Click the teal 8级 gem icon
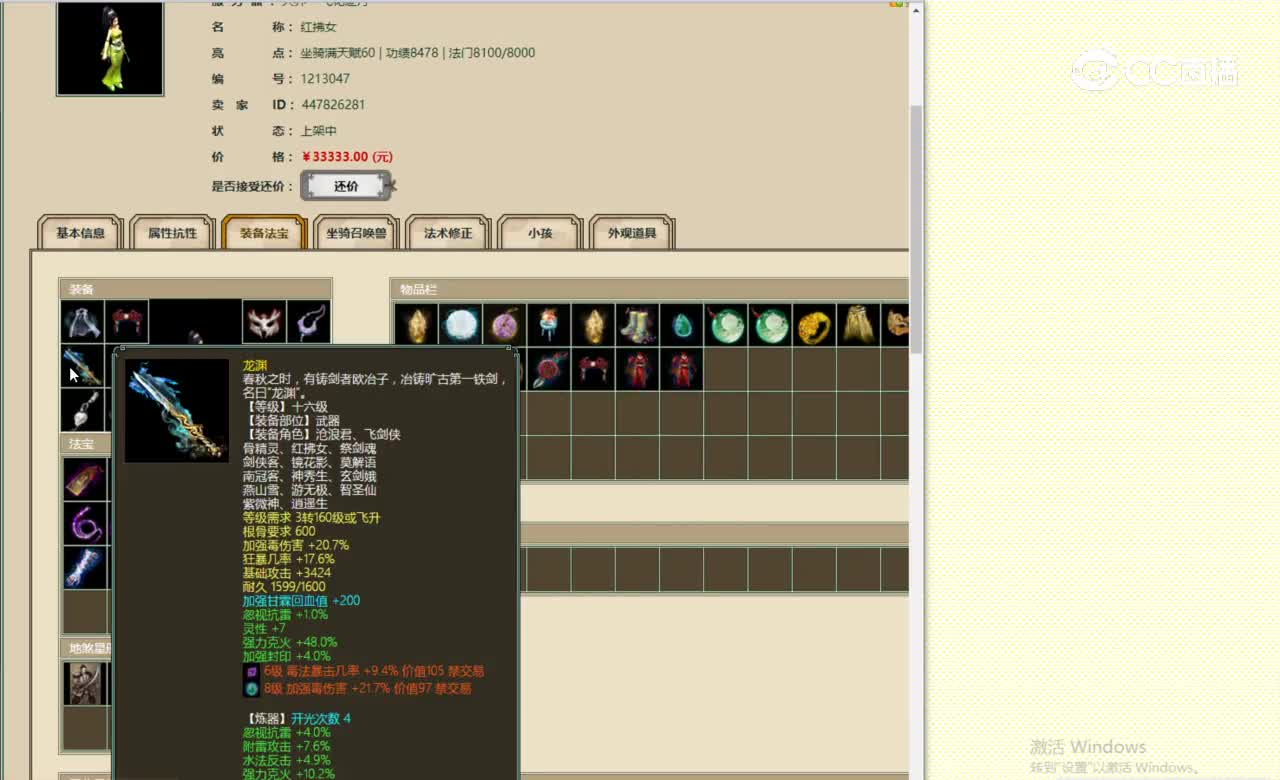Image resolution: width=1280 pixels, height=780 pixels. pyautogui.click(x=251, y=689)
